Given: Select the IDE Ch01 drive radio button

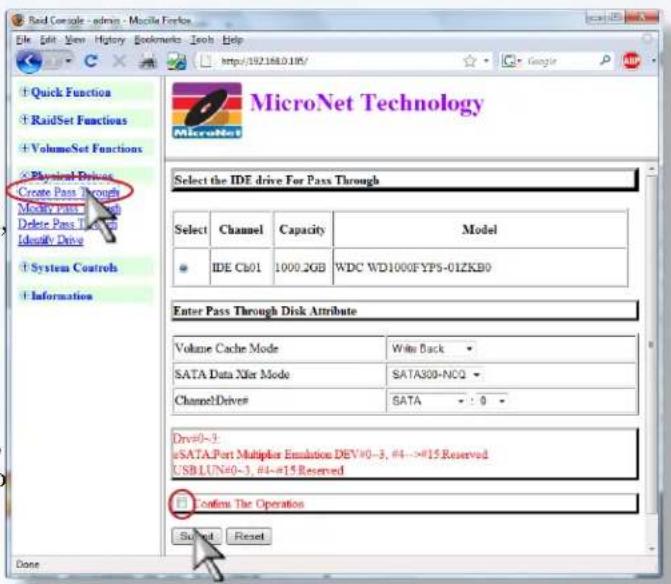Looking at the screenshot, I should coord(184,268).
